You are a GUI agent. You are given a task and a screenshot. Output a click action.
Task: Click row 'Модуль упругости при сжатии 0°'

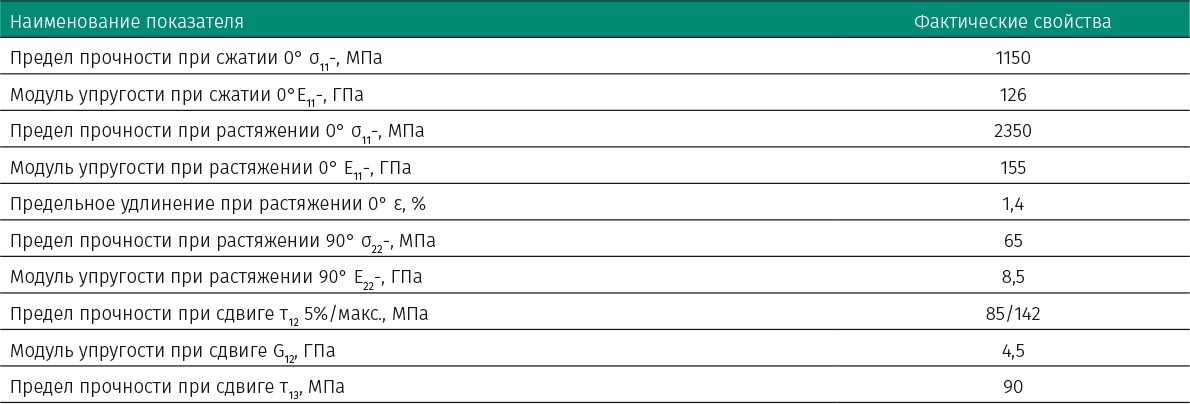click(595, 94)
